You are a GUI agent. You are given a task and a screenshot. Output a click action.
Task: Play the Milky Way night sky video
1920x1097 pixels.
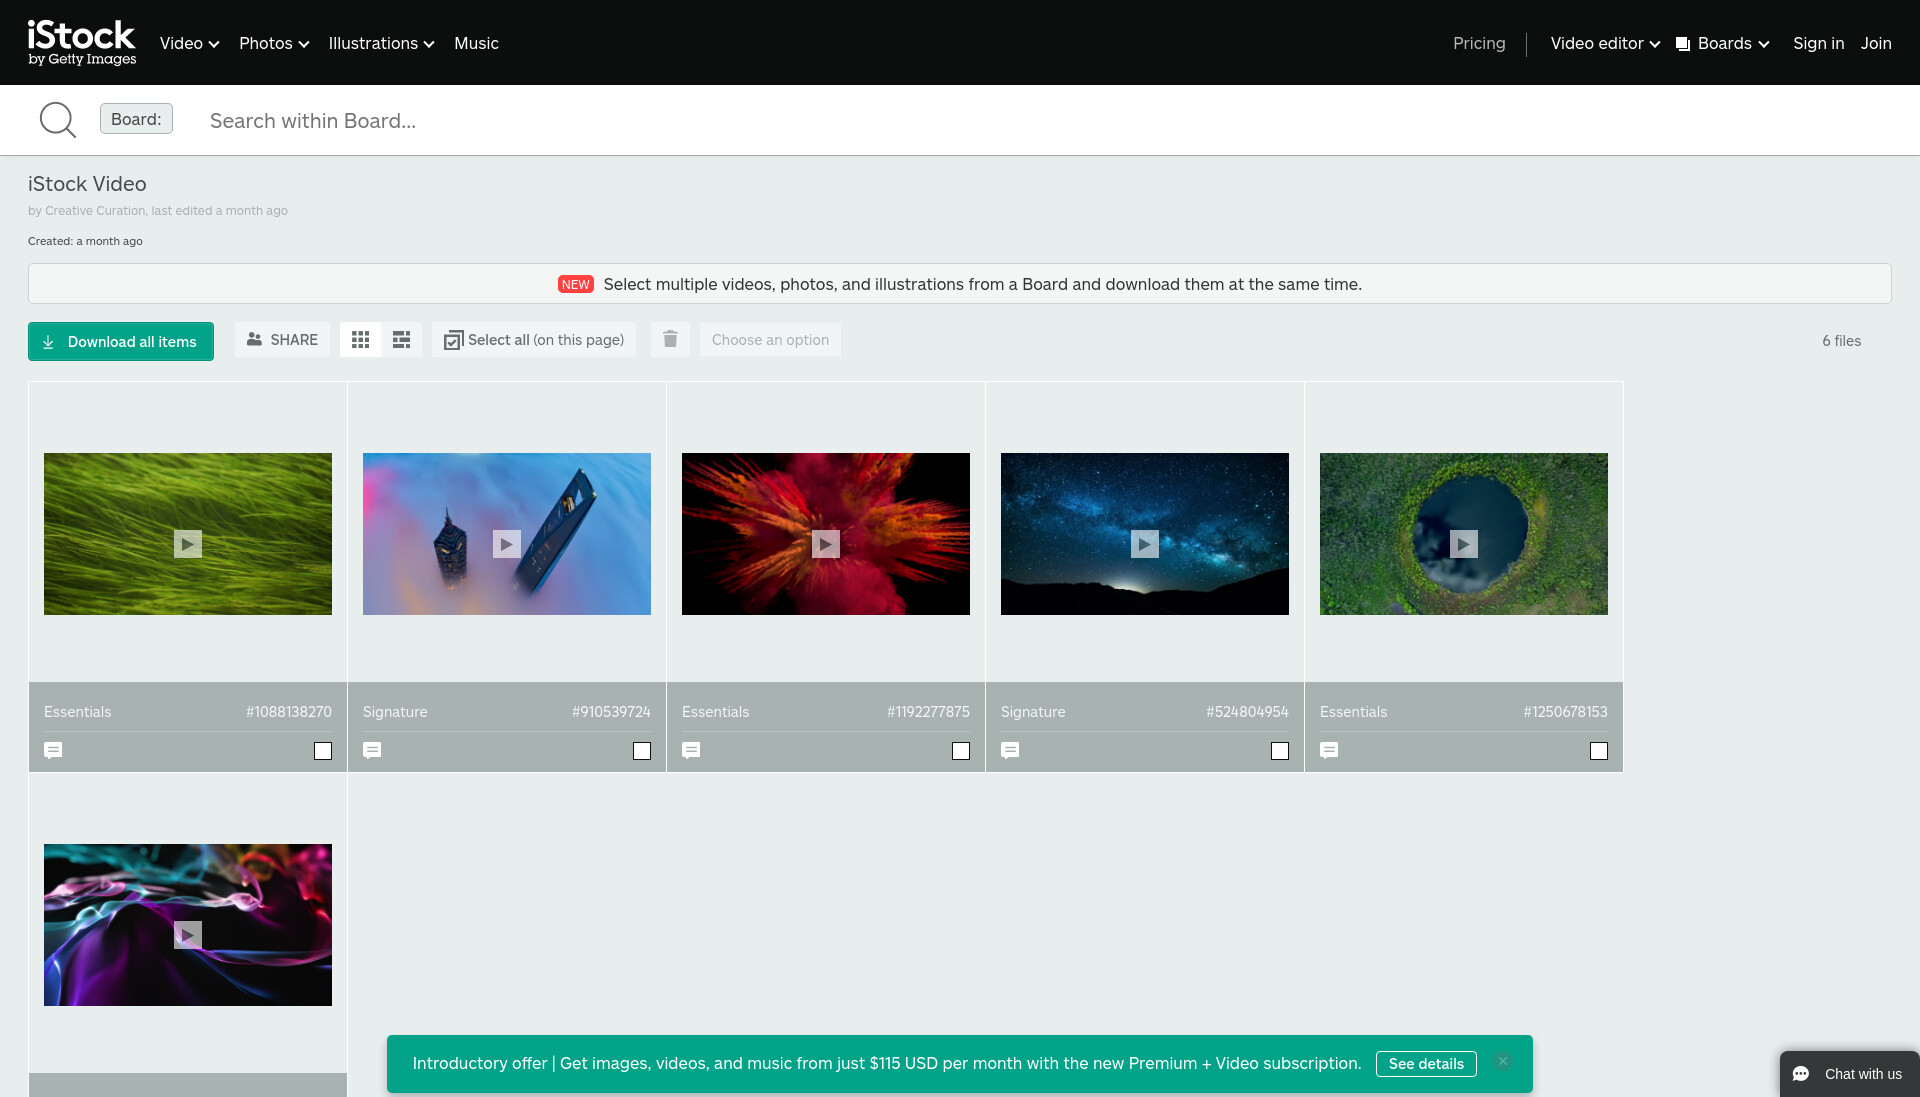click(x=1145, y=544)
